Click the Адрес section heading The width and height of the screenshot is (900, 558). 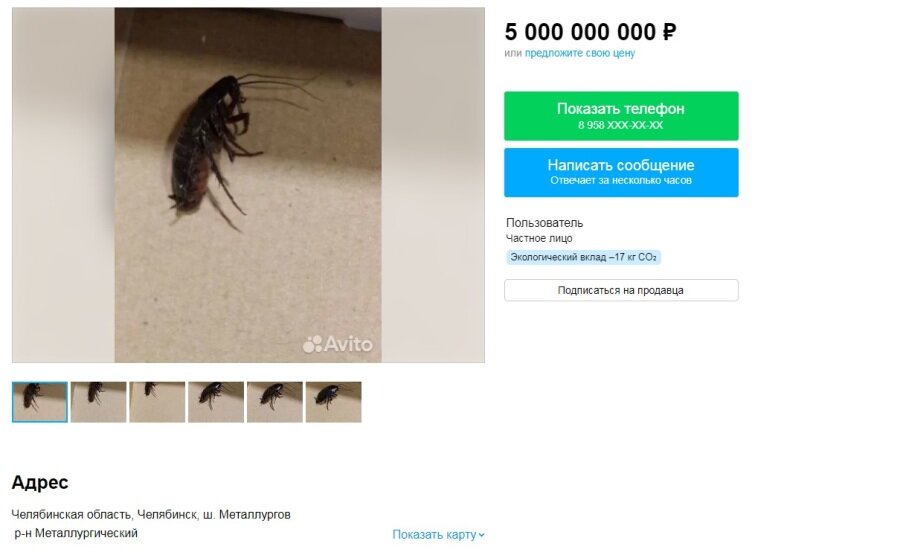point(40,482)
